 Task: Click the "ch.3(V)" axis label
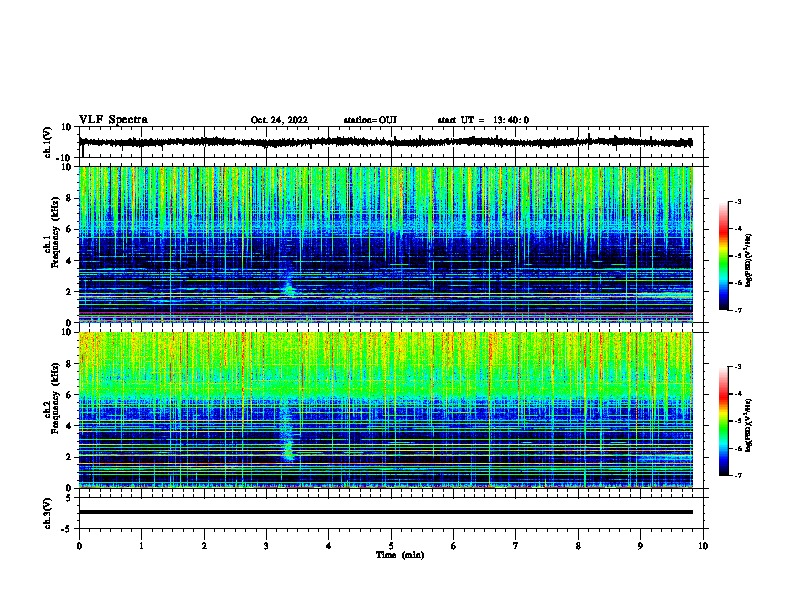click(x=47, y=513)
